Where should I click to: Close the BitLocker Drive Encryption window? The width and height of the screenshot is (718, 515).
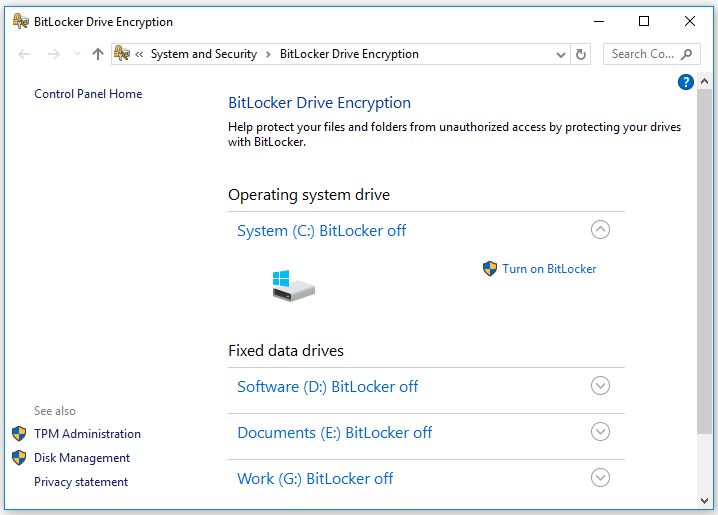[690, 21]
